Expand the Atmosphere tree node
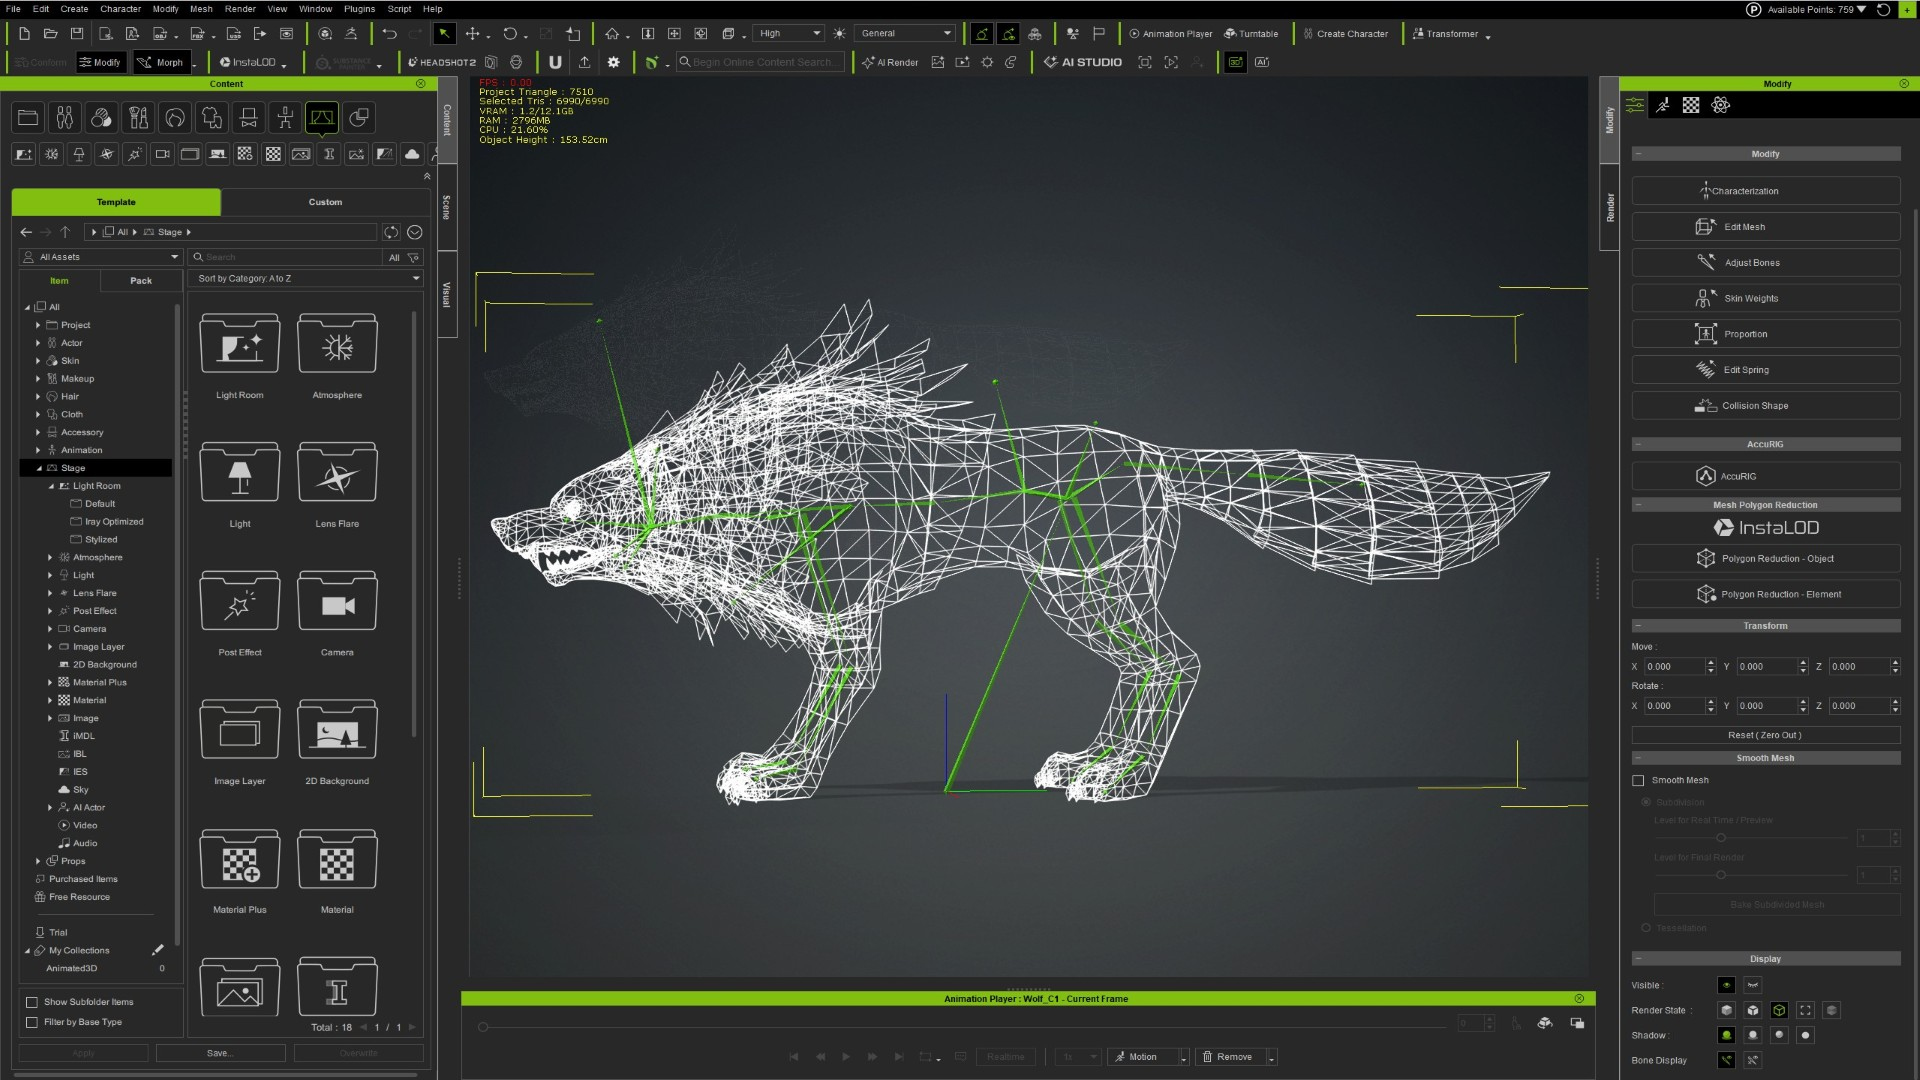Screen dimensions: 1920x1080 point(50,558)
